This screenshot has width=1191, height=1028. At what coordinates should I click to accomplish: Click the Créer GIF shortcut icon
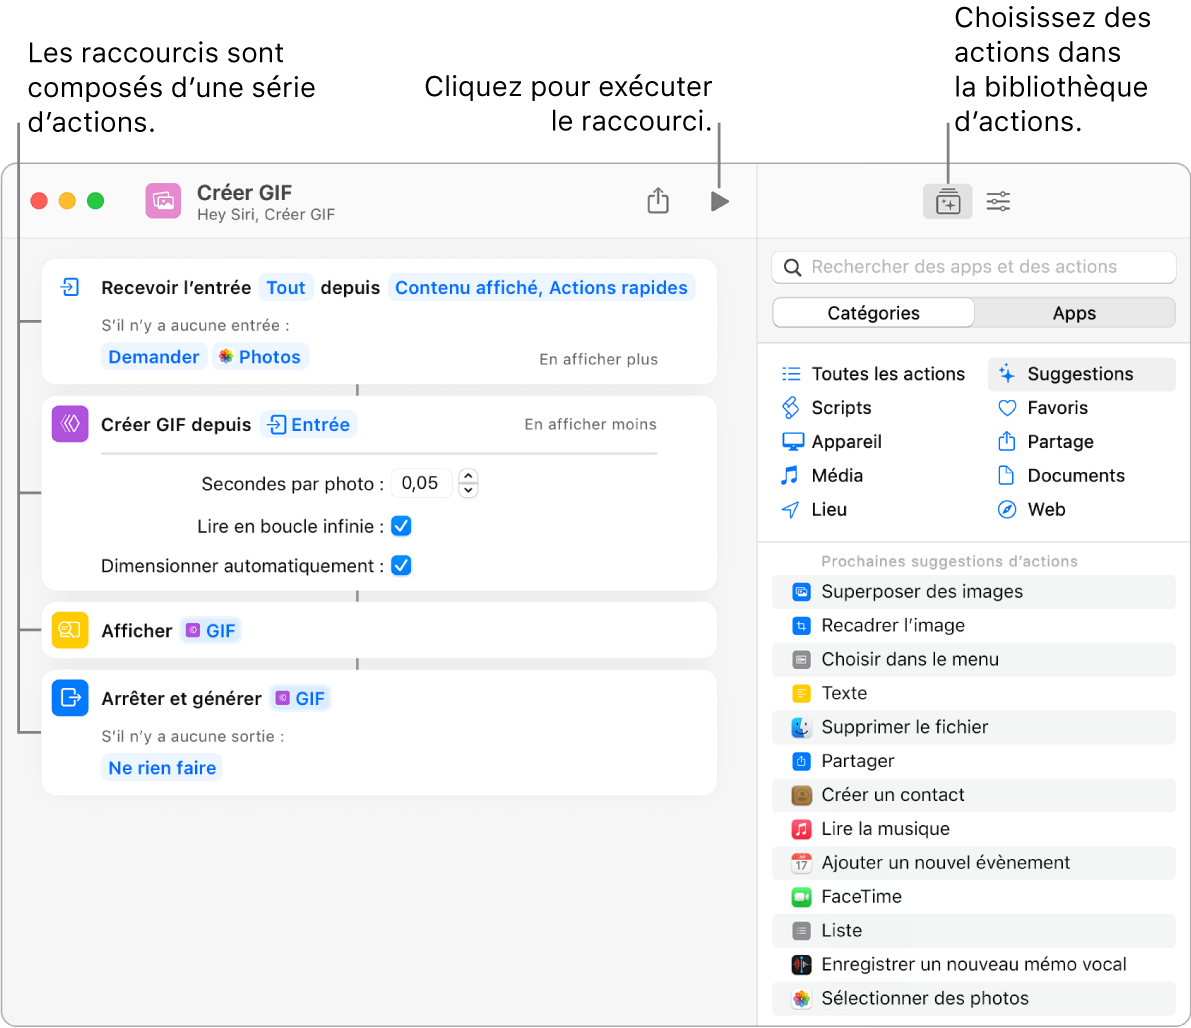(x=163, y=201)
